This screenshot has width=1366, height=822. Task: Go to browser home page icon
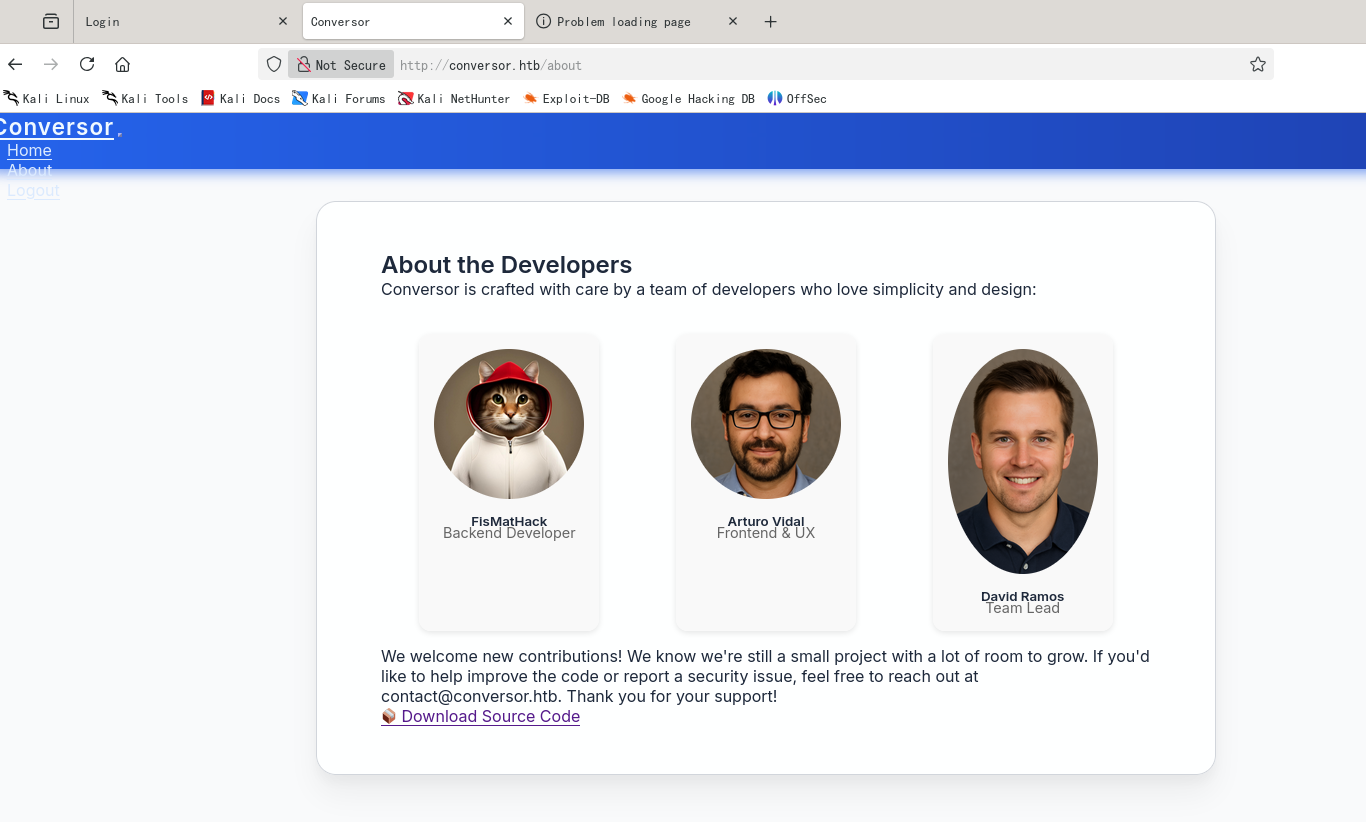tap(122, 65)
